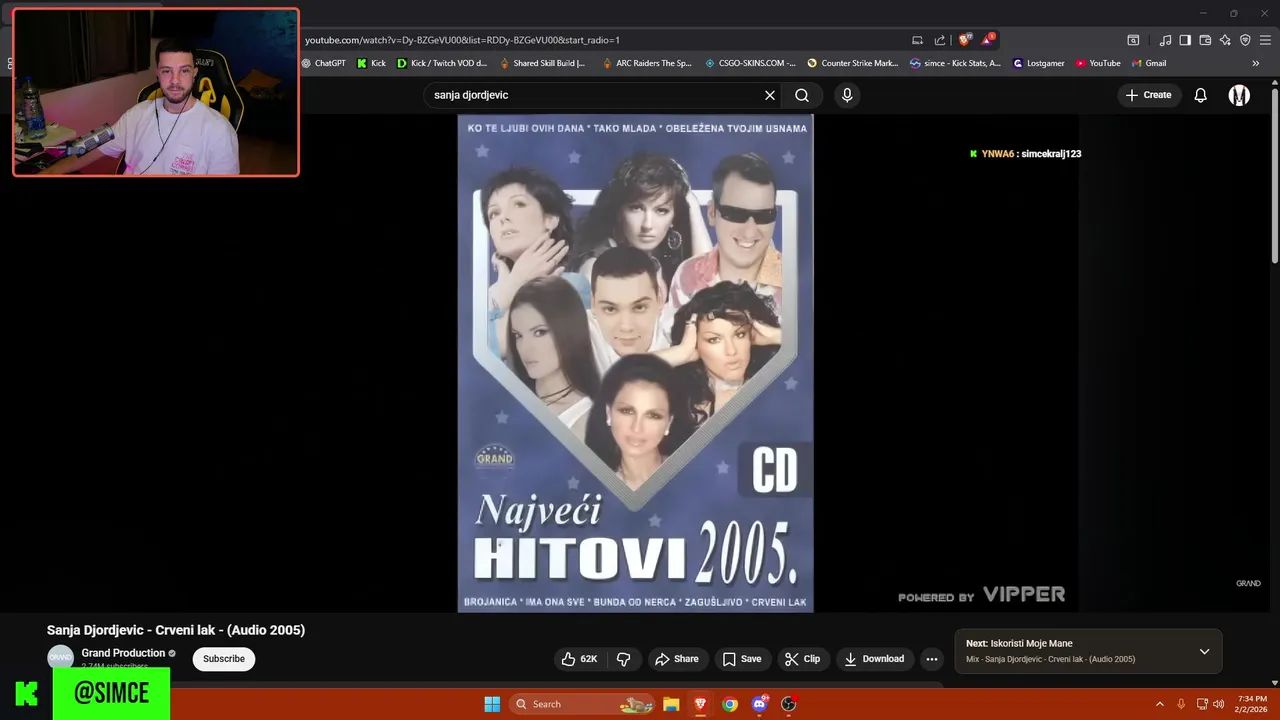Click the Brave Shields lion icon

coord(964,40)
